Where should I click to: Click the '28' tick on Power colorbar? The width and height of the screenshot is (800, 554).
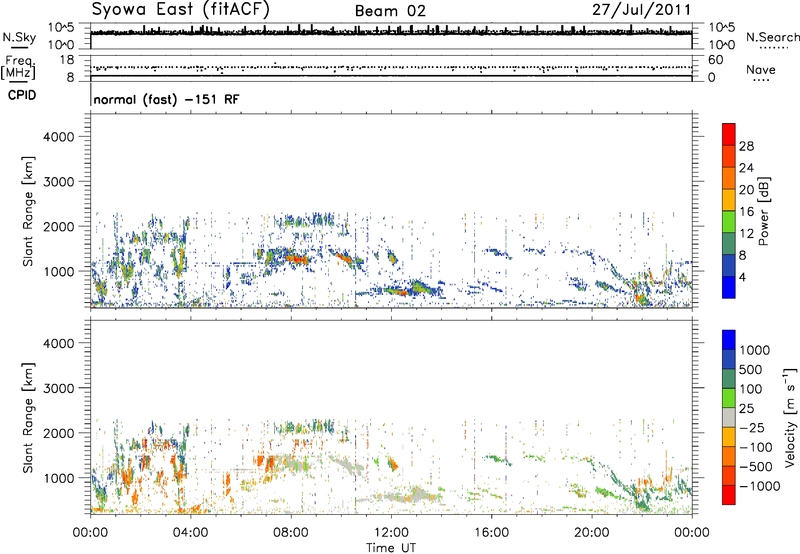(746, 146)
